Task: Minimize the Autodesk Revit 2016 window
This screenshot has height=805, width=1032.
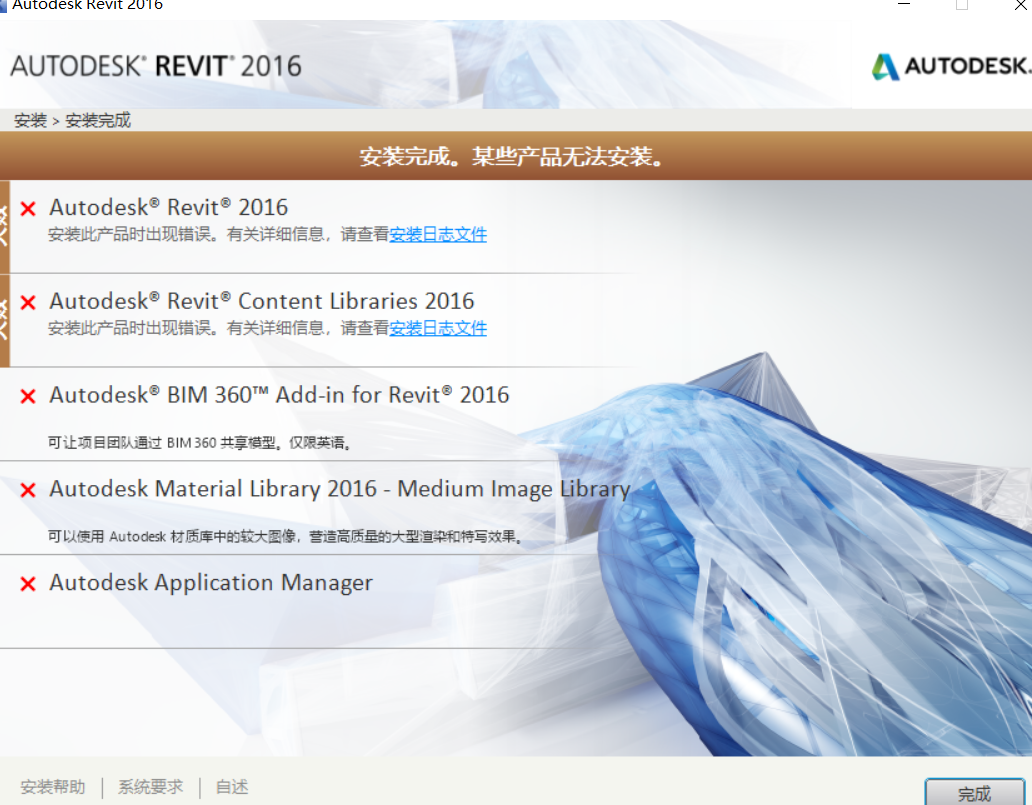Action: click(904, 5)
